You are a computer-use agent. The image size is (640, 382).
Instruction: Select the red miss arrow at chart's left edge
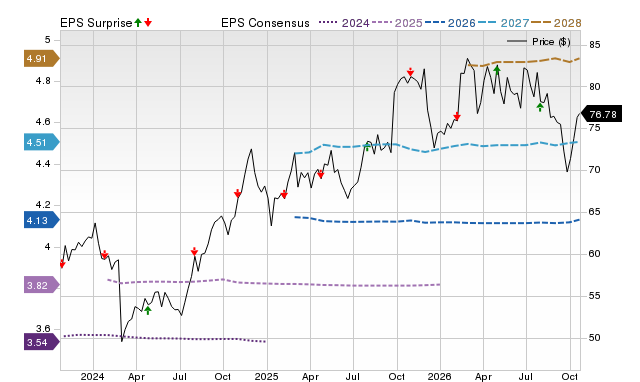tap(62, 264)
